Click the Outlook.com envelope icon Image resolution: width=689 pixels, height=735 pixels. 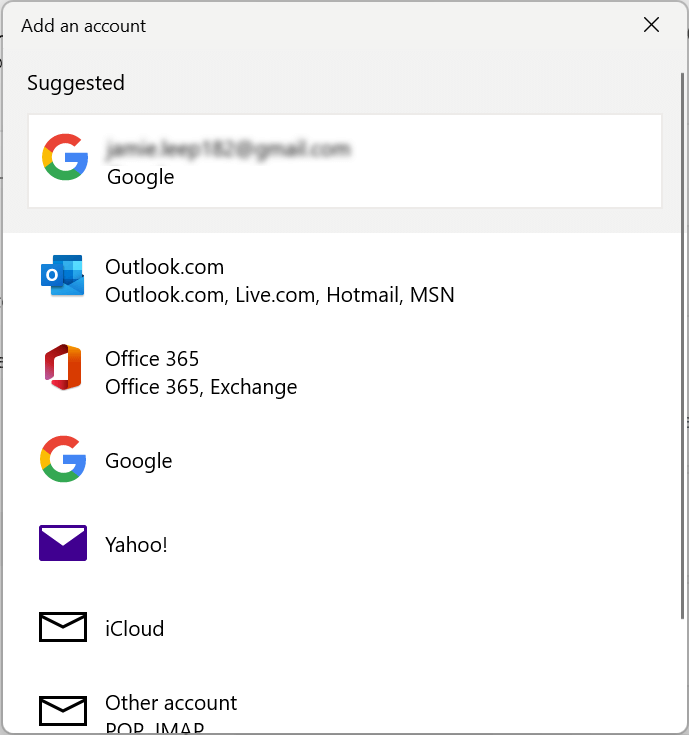63,276
